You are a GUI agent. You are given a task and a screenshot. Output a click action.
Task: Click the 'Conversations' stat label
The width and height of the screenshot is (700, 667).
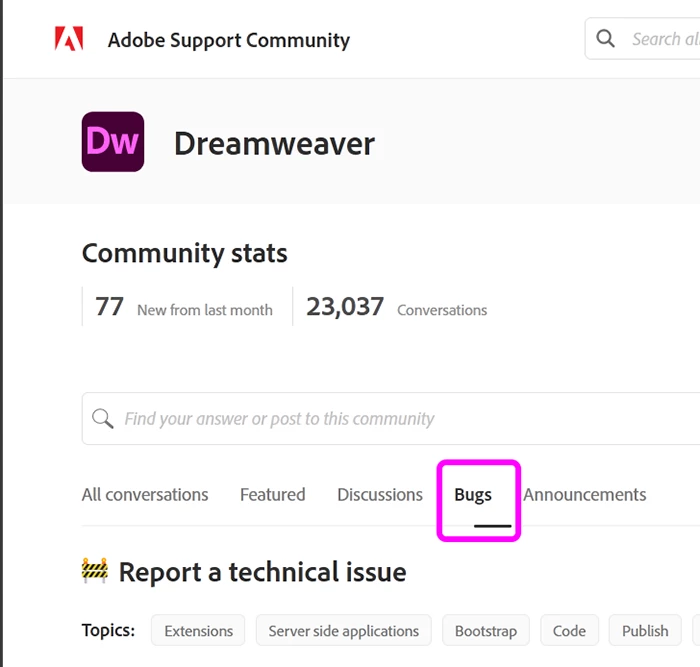(x=442, y=310)
